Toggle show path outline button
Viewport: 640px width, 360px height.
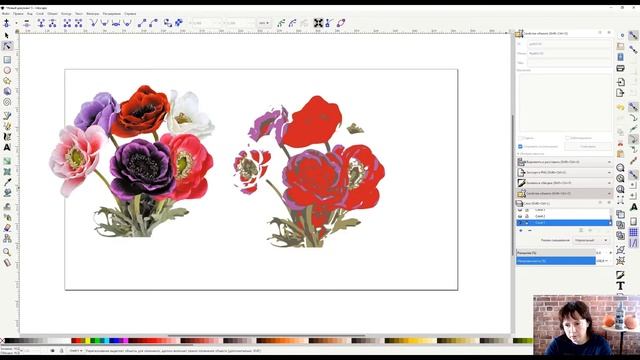pos(341,23)
